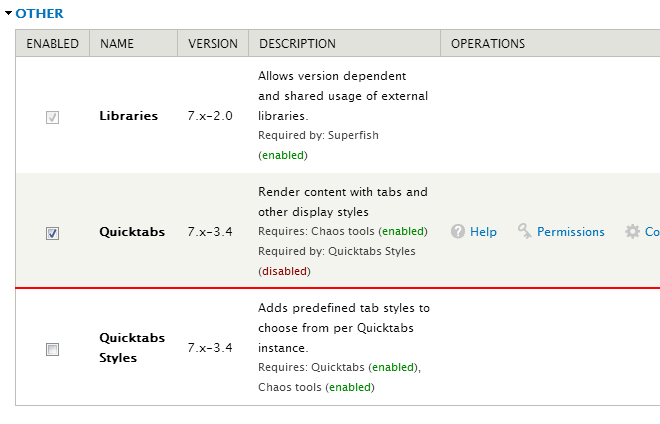The height and width of the screenshot is (424, 660).
Task: Open the partially visible Configure link
Action: coord(652,232)
